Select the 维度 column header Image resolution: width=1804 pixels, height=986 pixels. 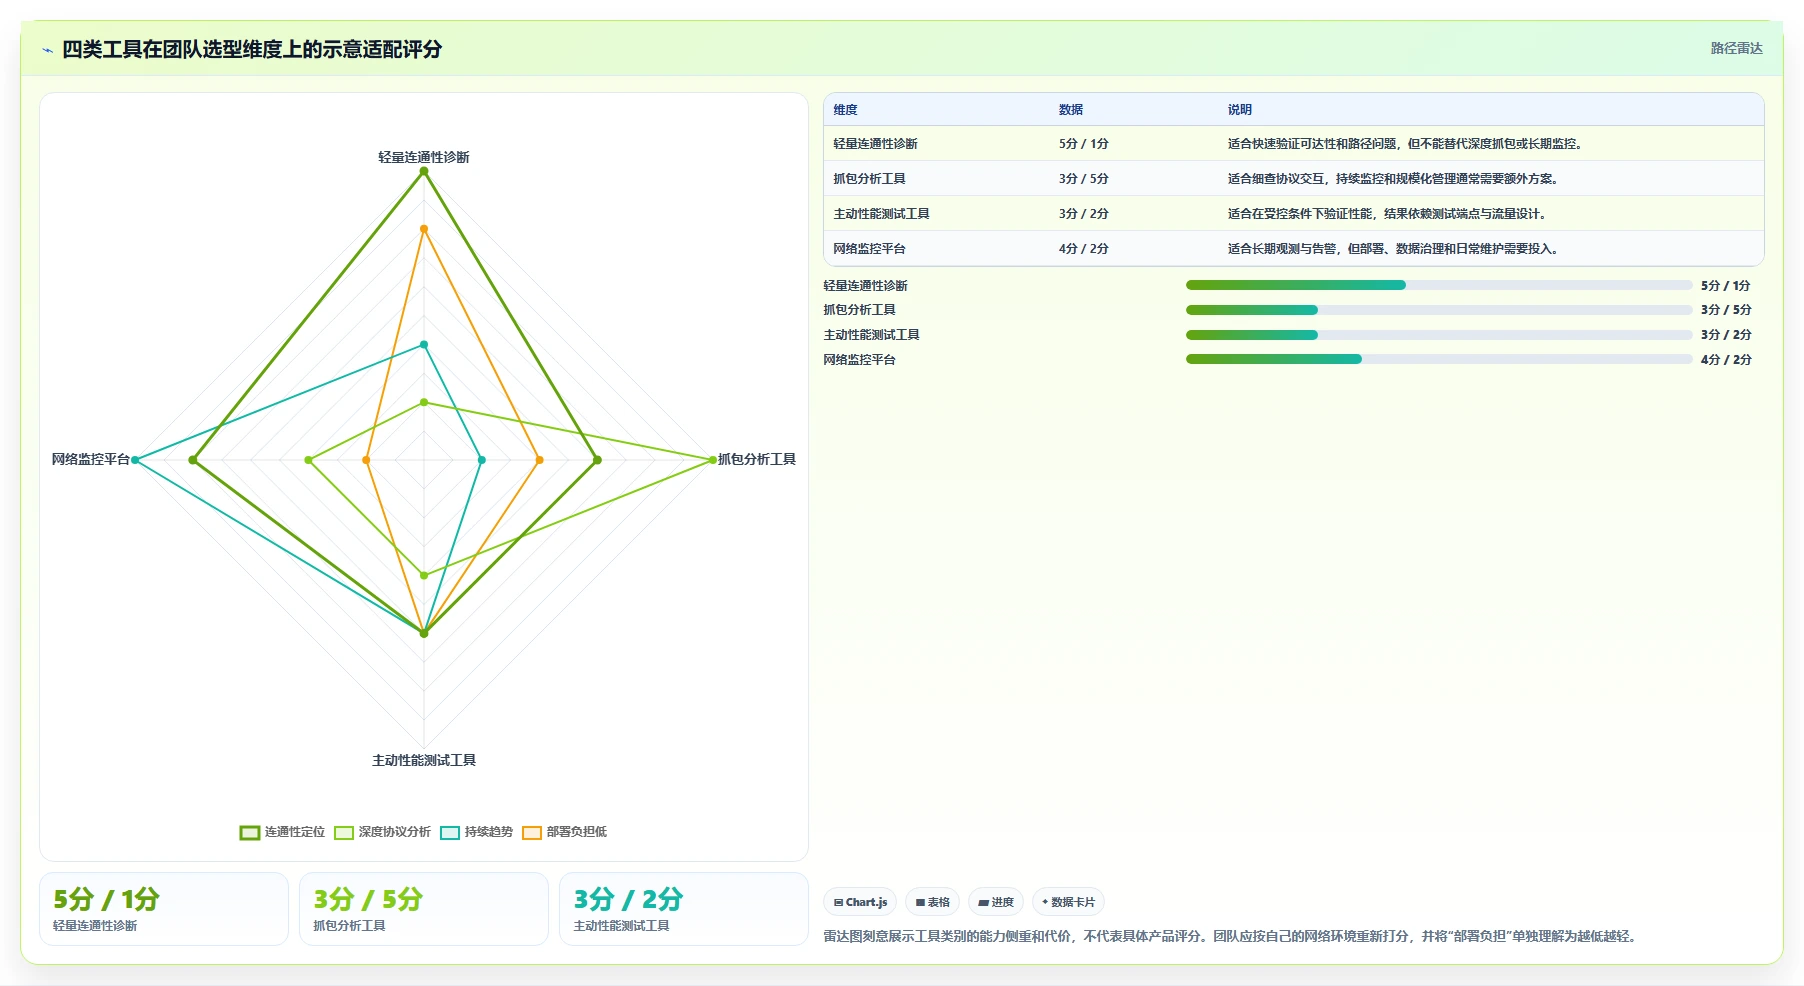click(x=845, y=110)
